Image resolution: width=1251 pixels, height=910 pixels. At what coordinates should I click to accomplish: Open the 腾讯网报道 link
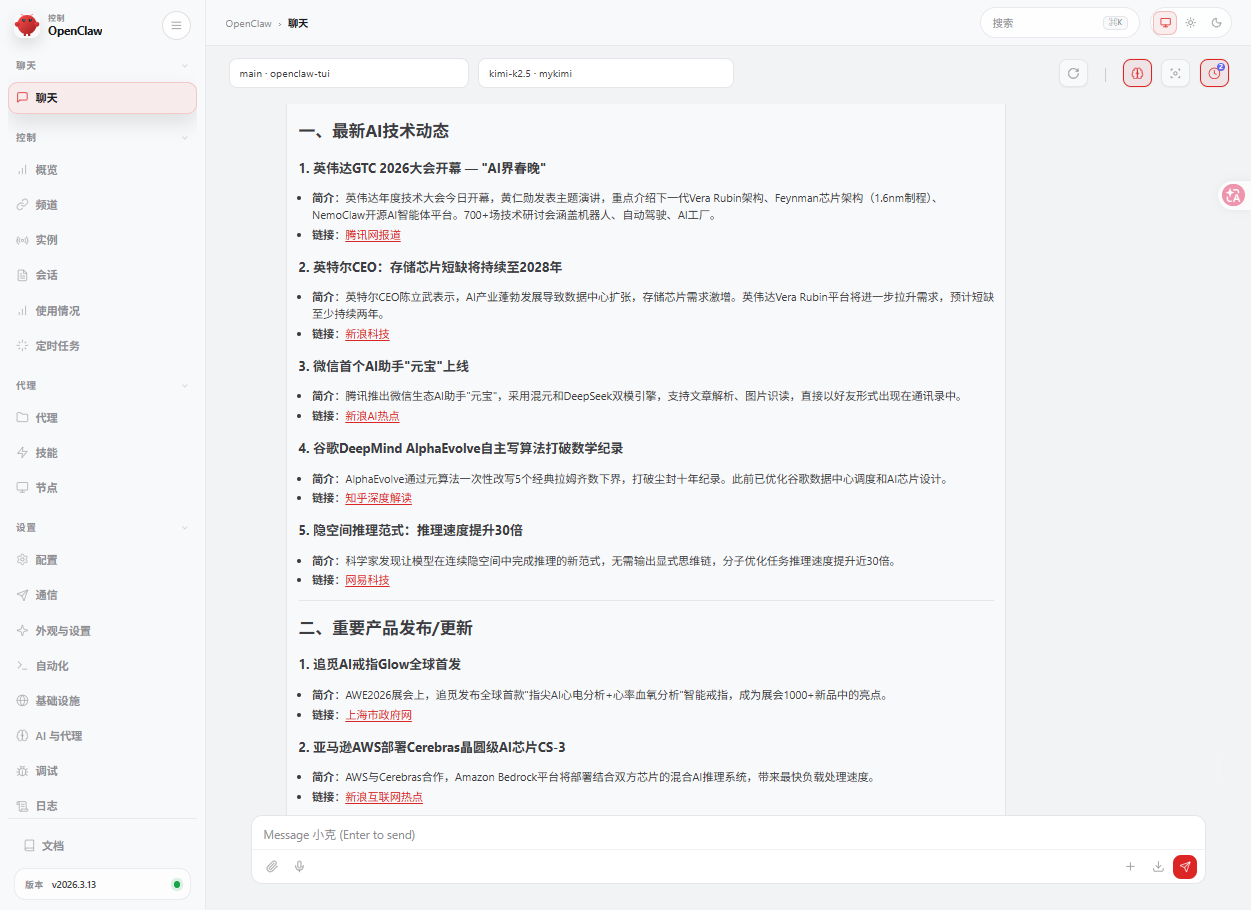tap(373, 235)
